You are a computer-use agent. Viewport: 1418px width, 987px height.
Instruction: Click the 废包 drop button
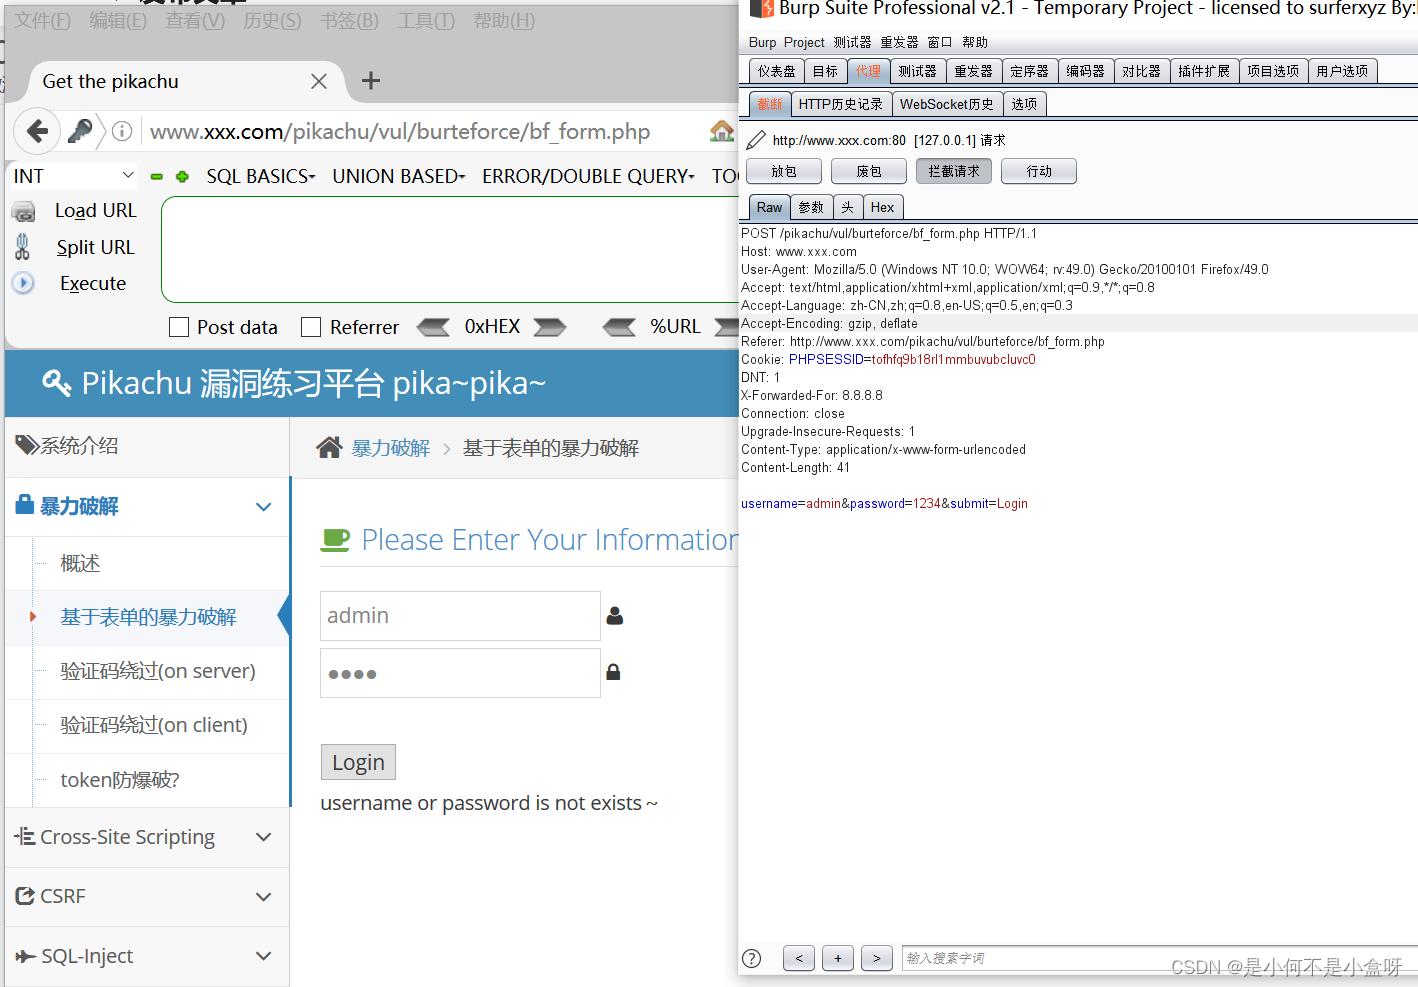pyautogui.click(x=869, y=171)
